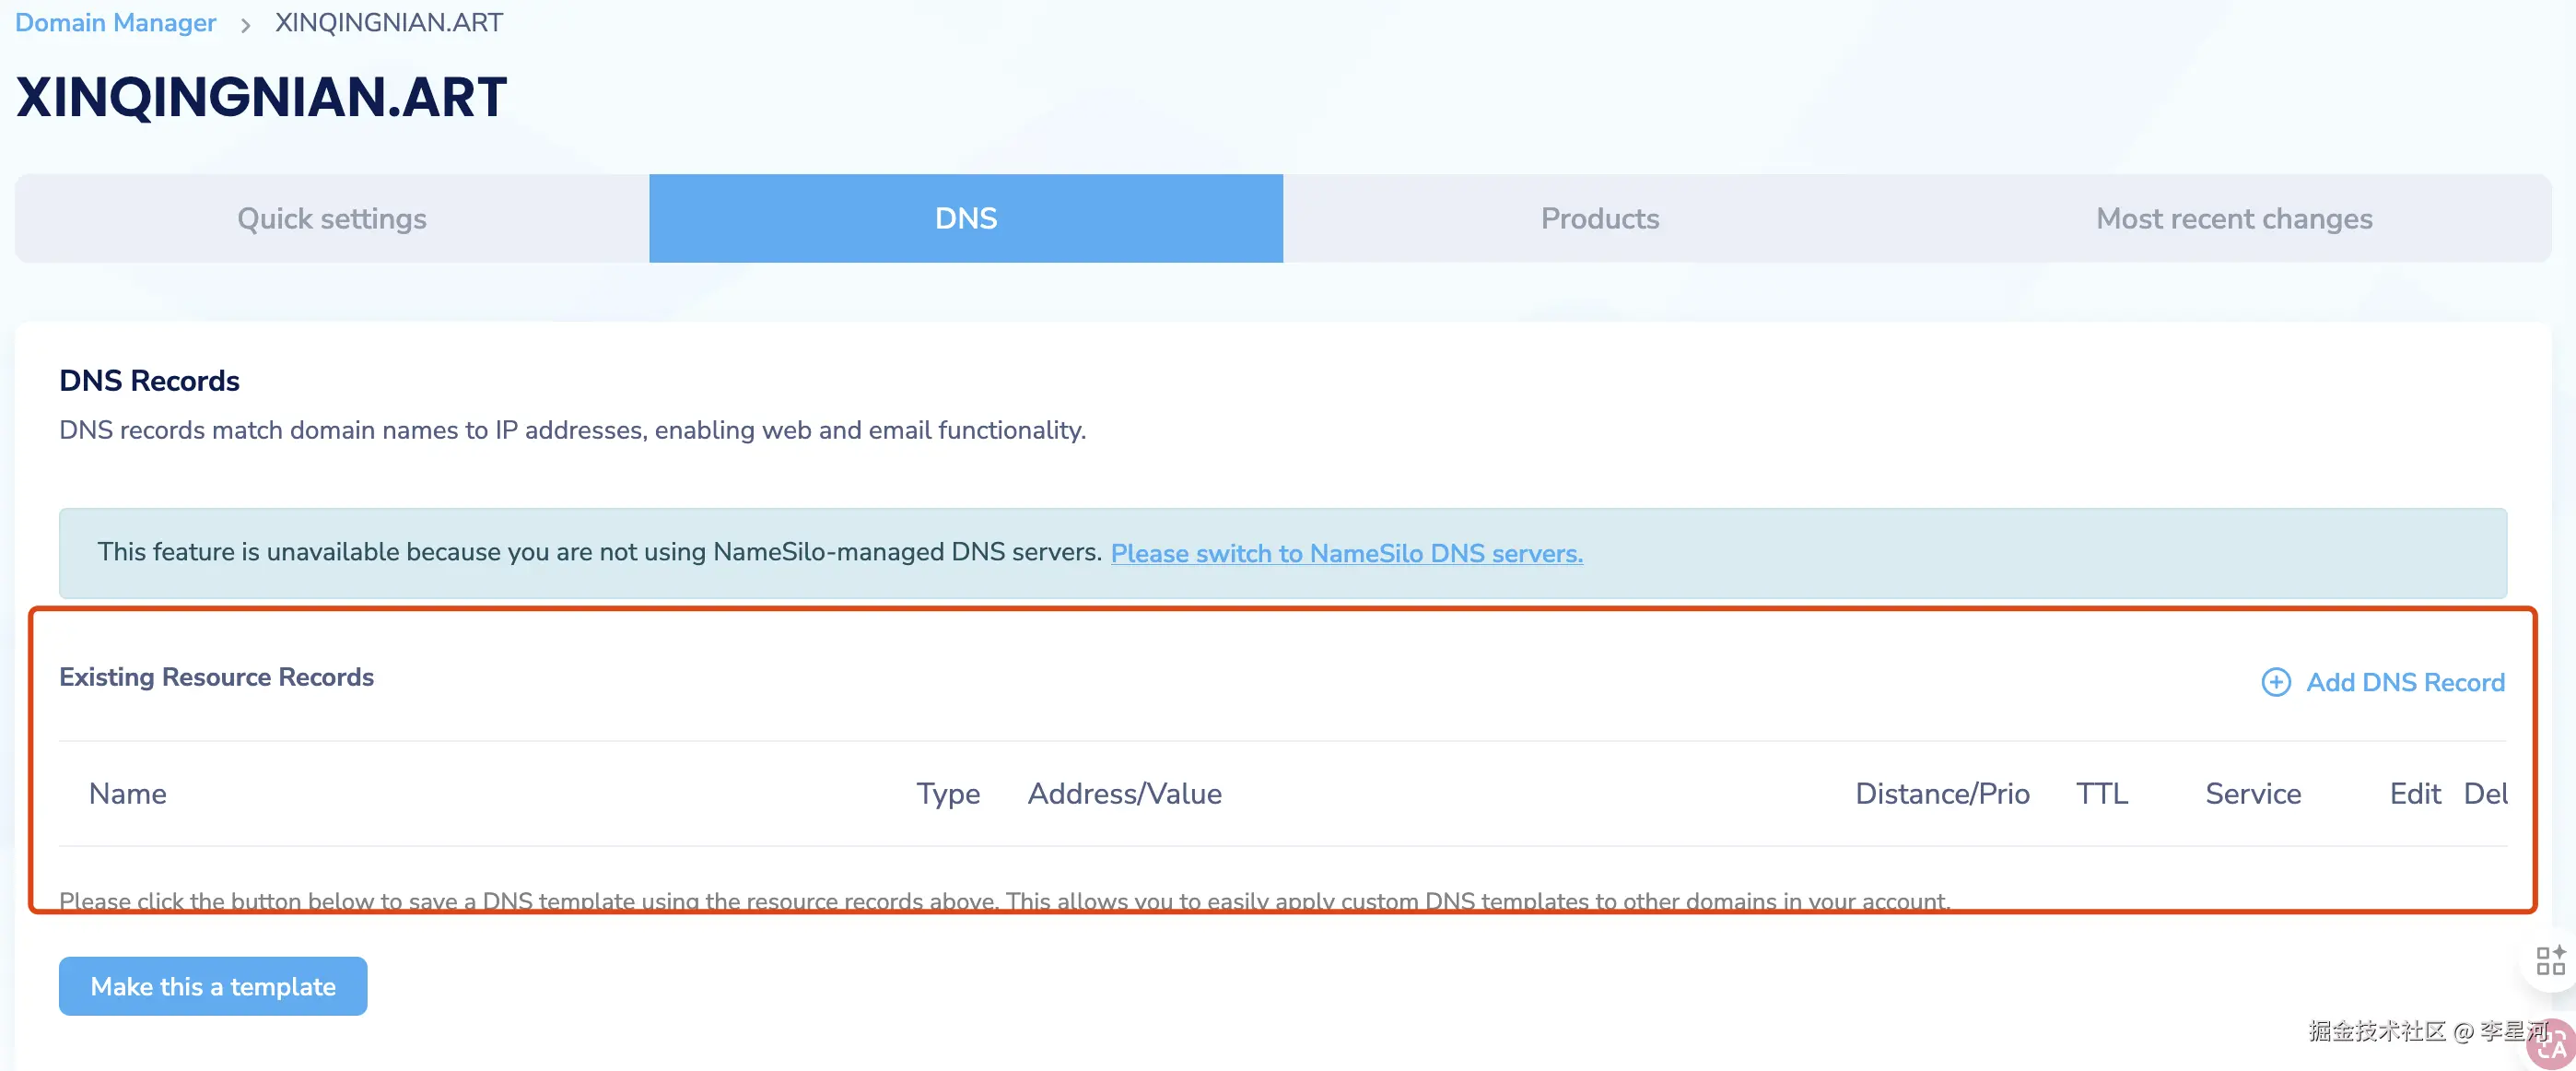Click the Add DNS Record link text

pos(2404,682)
